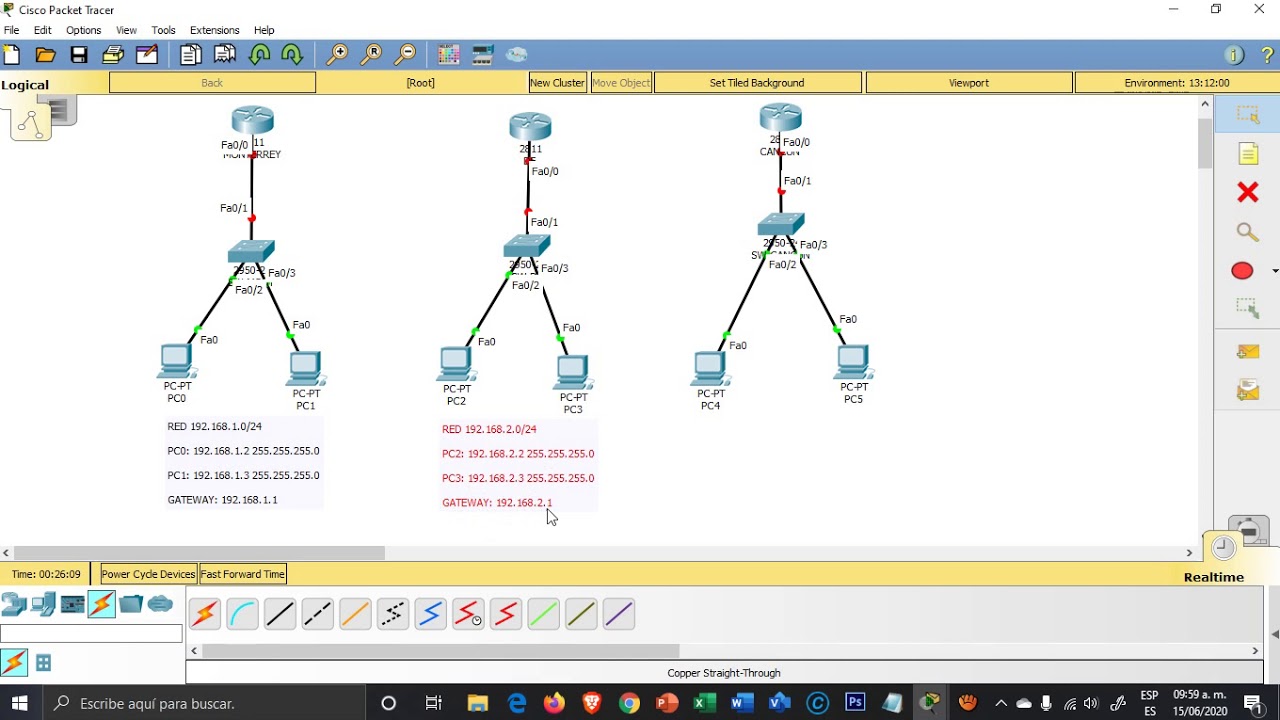Select purple USB cable
The width and height of the screenshot is (1280, 720).
click(619, 614)
